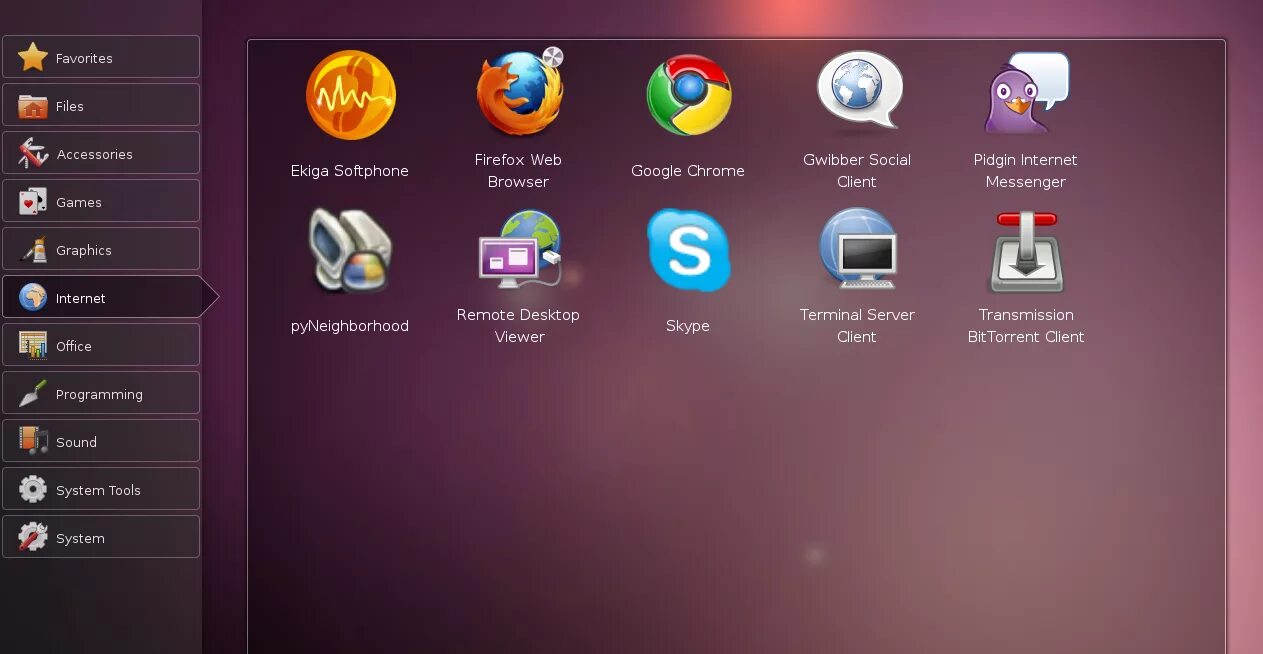Open Ekiga Softphone app icon

pos(350,96)
